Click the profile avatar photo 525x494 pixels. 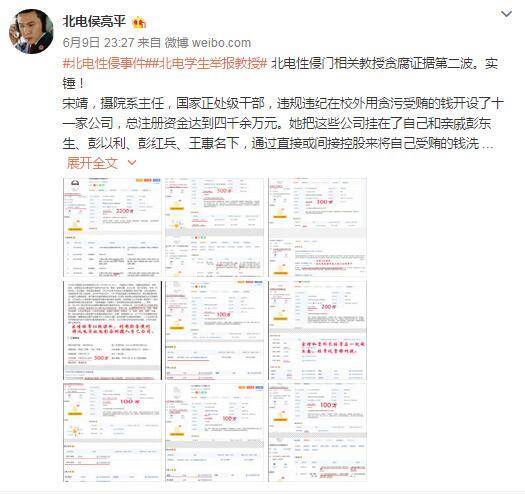(31, 31)
